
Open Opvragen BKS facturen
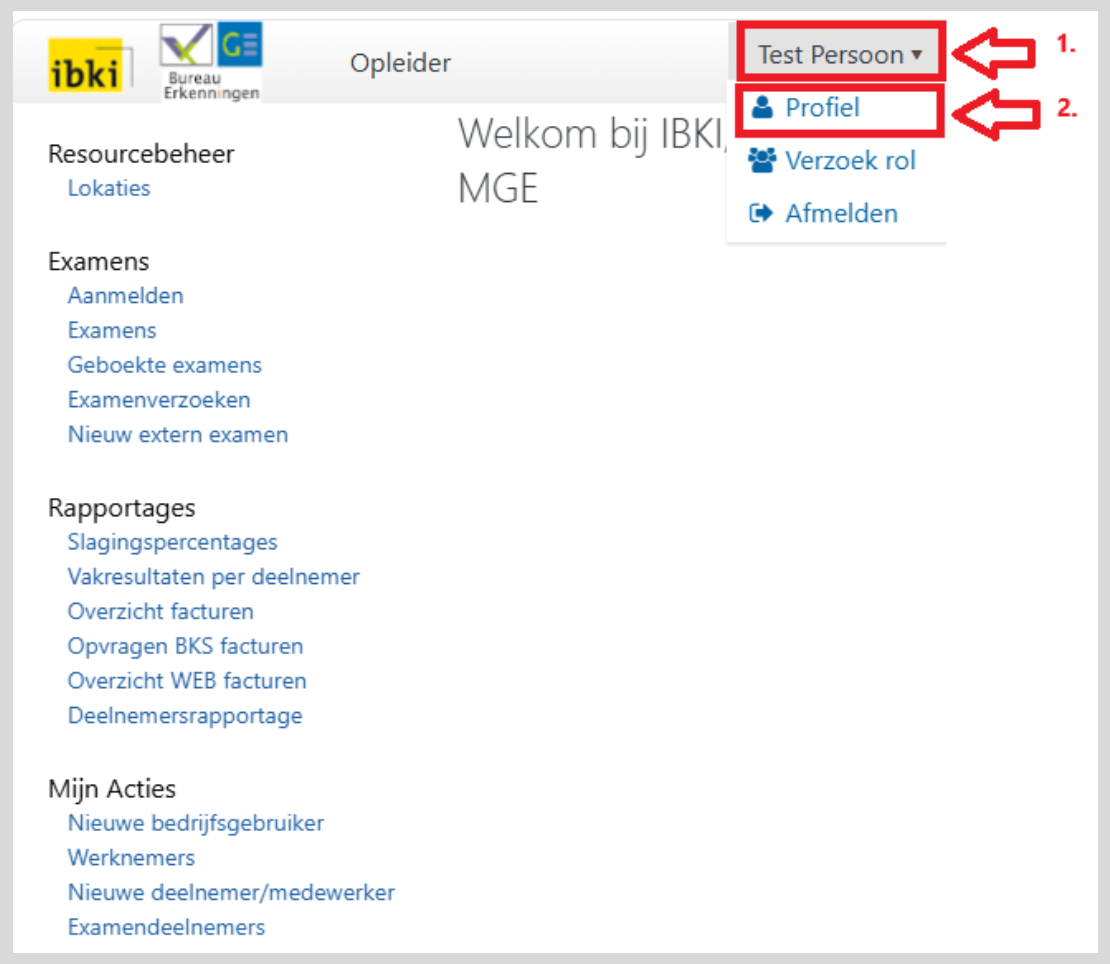(185, 645)
